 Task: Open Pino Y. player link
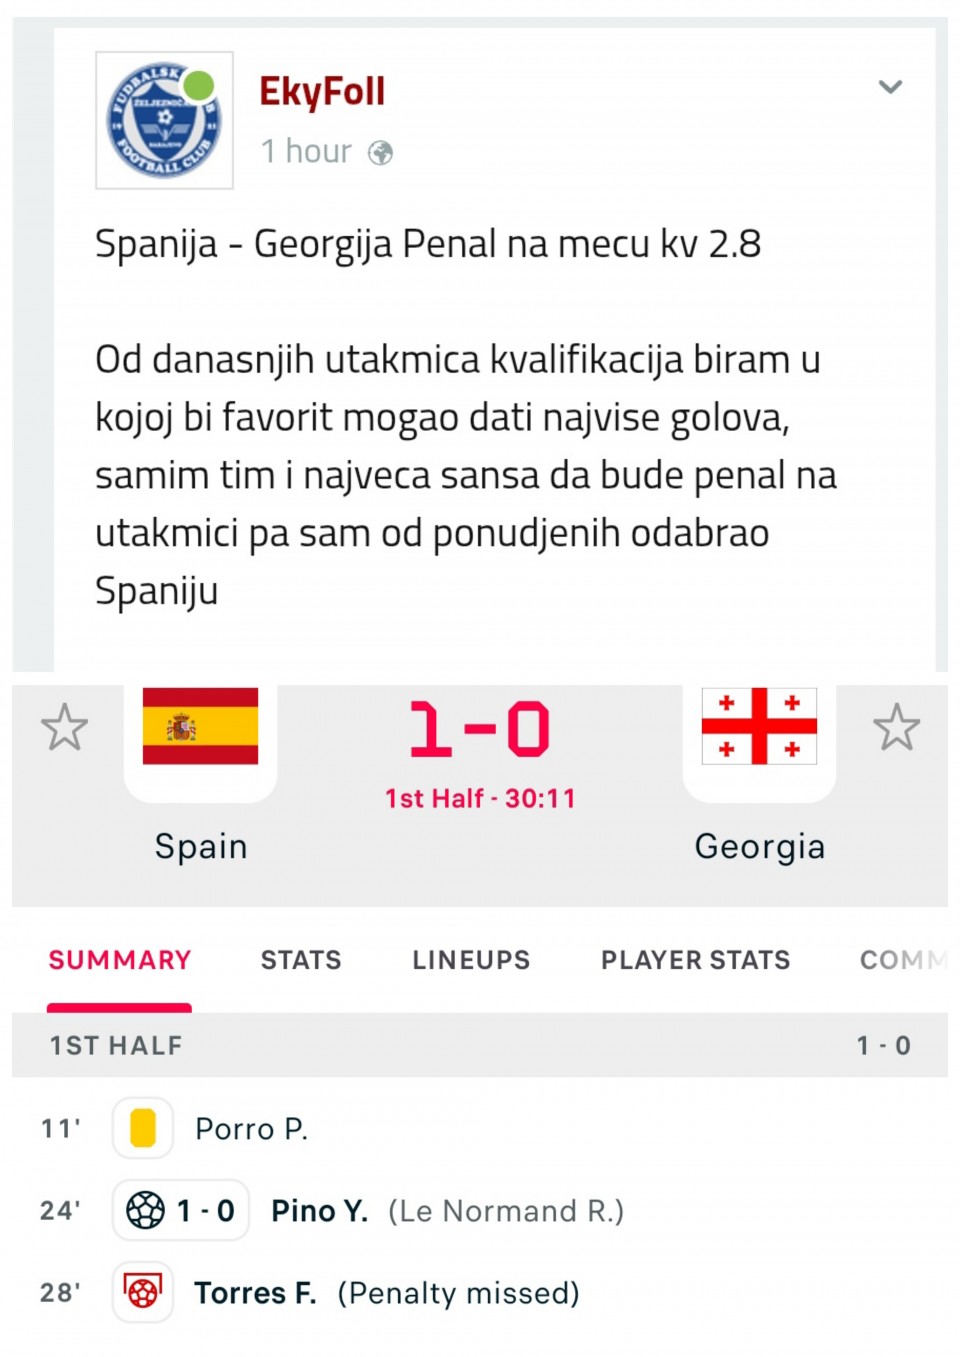coord(320,1211)
